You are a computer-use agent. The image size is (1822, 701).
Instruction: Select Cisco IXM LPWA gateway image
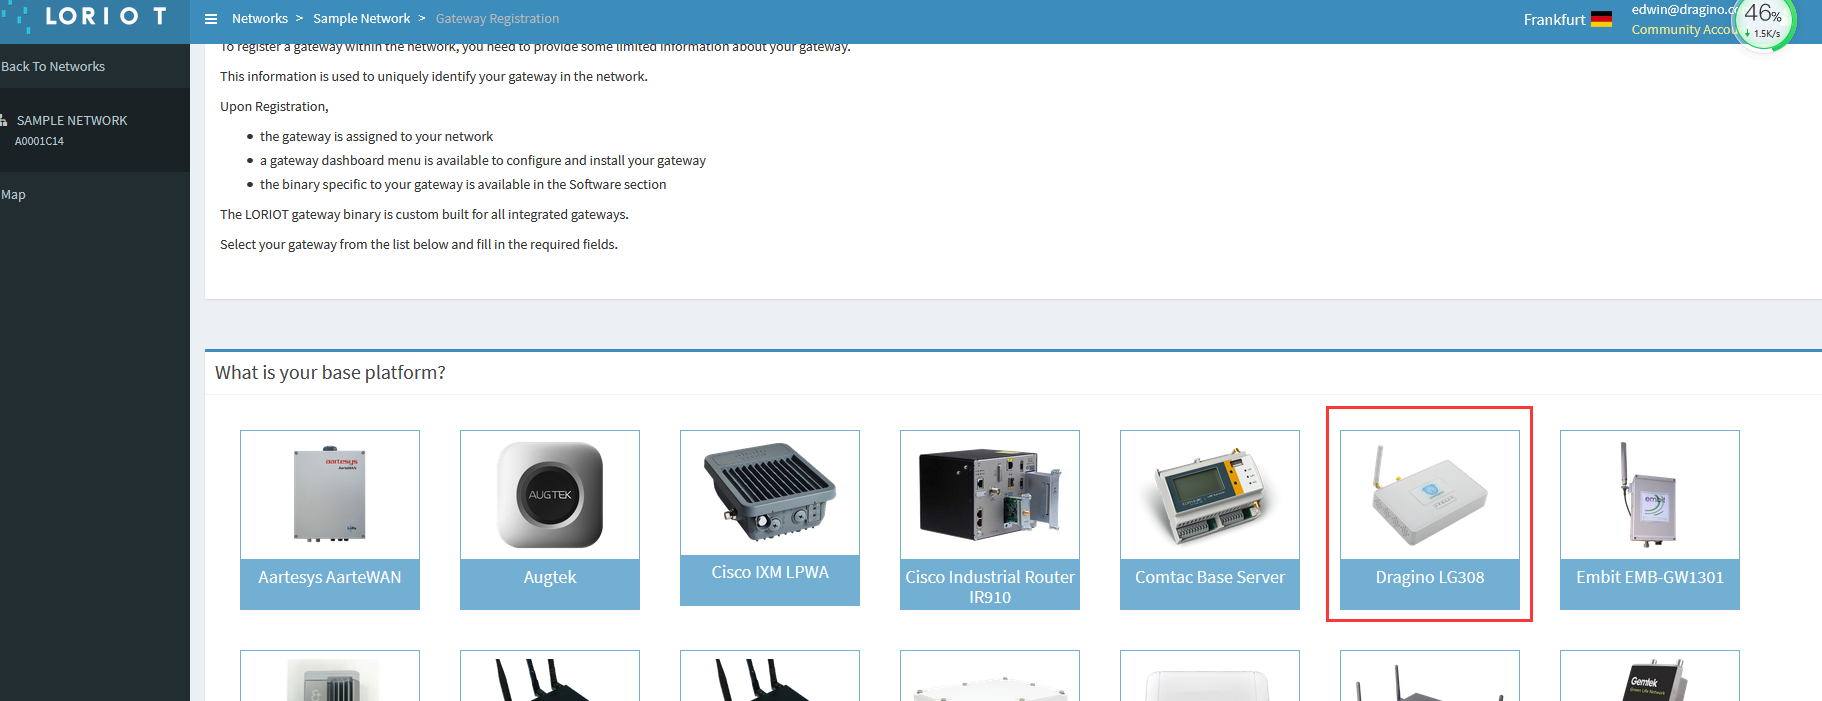click(x=770, y=493)
